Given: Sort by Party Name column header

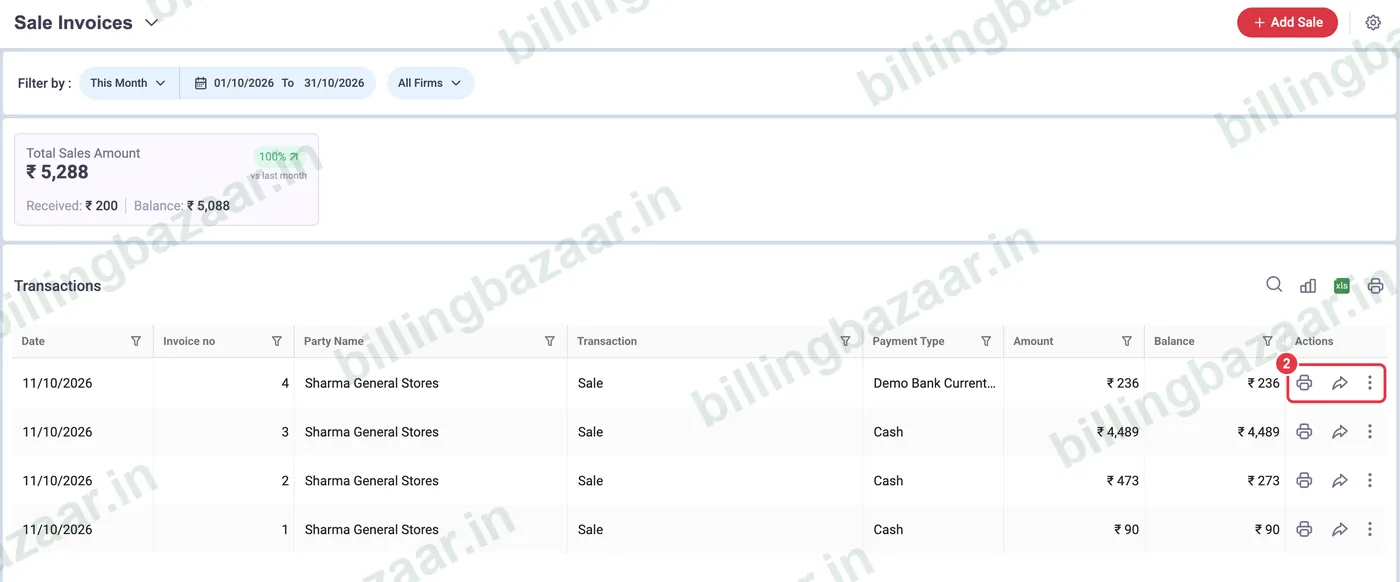Looking at the screenshot, I should pyautogui.click(x=334, y=341).
